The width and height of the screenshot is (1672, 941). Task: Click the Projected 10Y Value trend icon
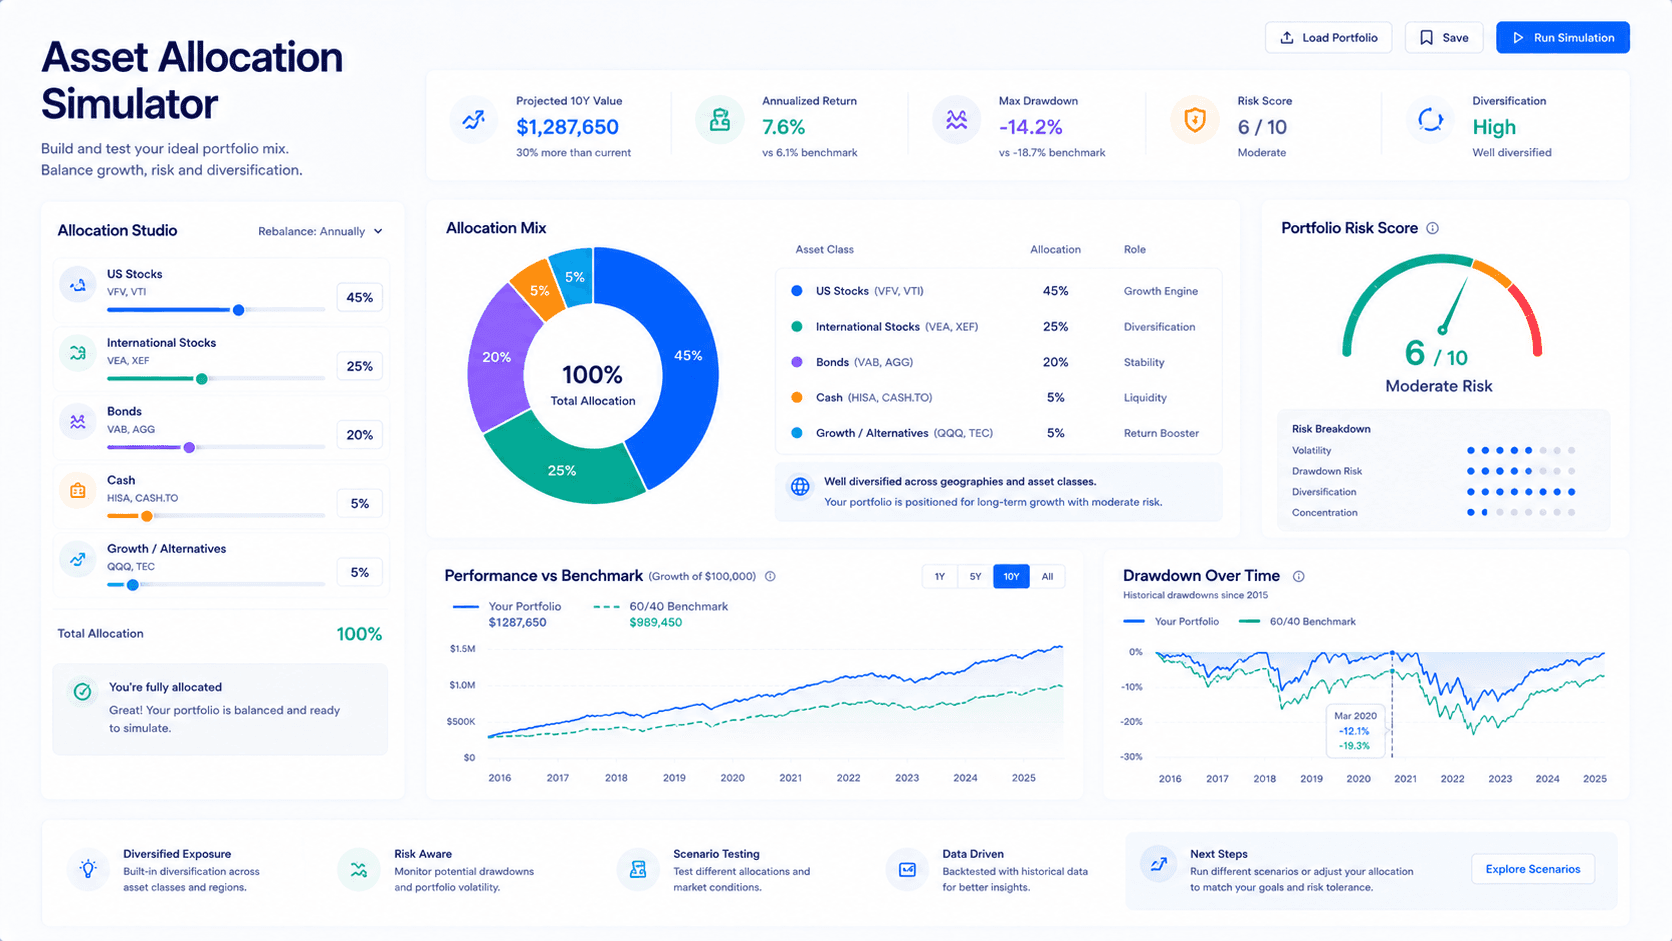click(x=474, y=121)
